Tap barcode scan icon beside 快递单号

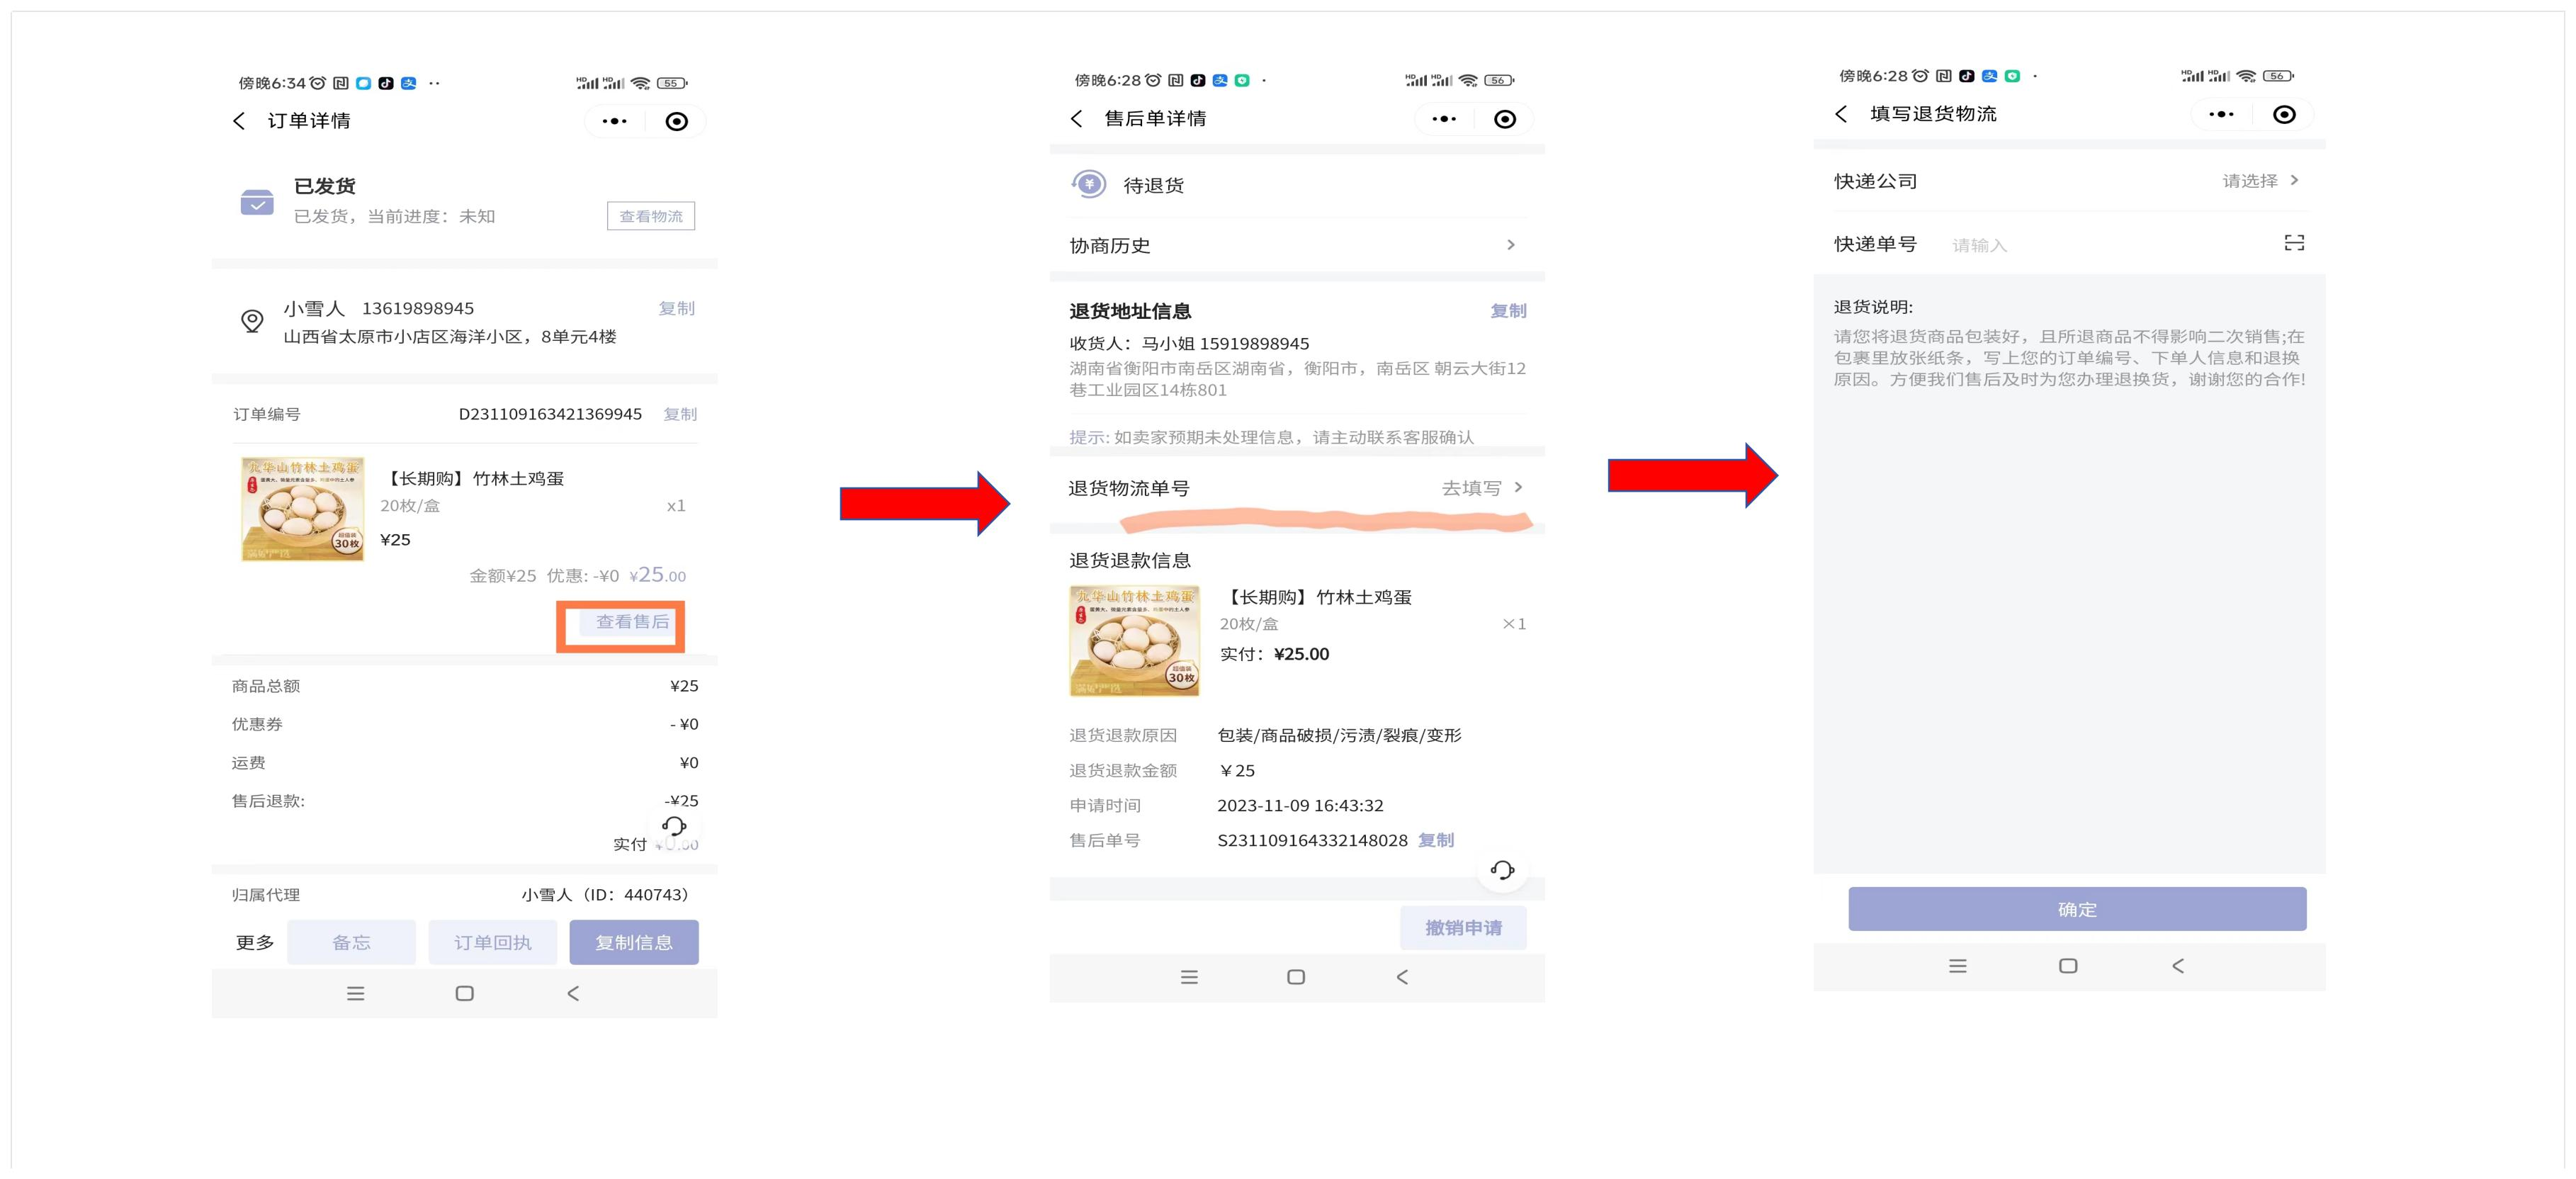click(2294, 243)
